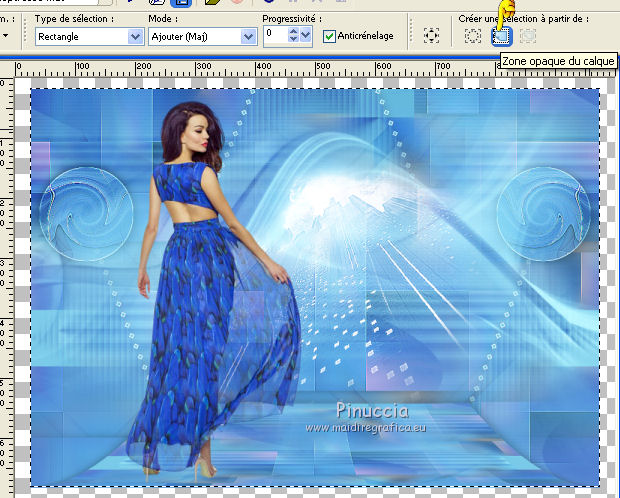Create selection from current selection icon
This screenshot has width=620, height=498.
click(x=473, y=36)
